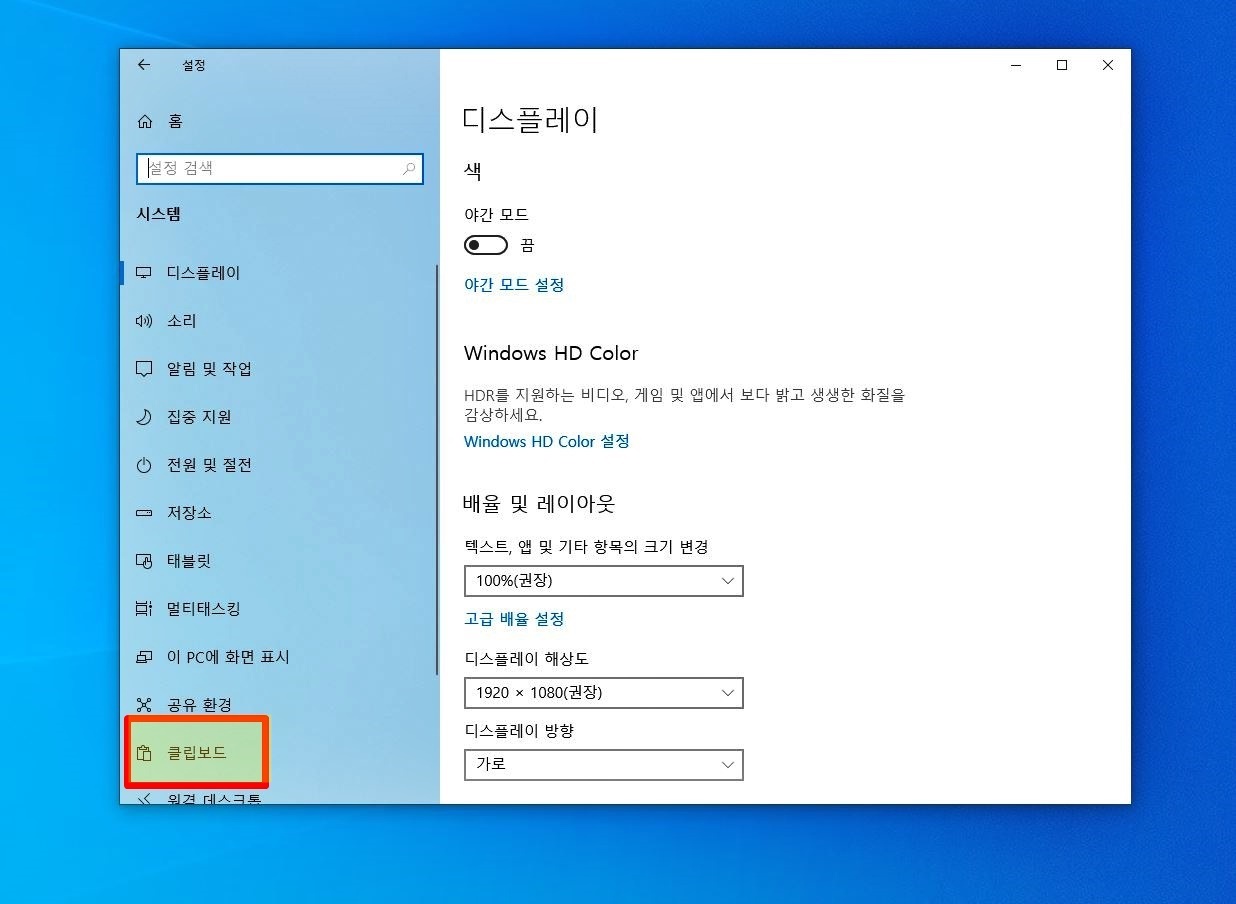Turn on the 야간 모드 toggle
This screenshot has height=904, width=1236.
486,245
